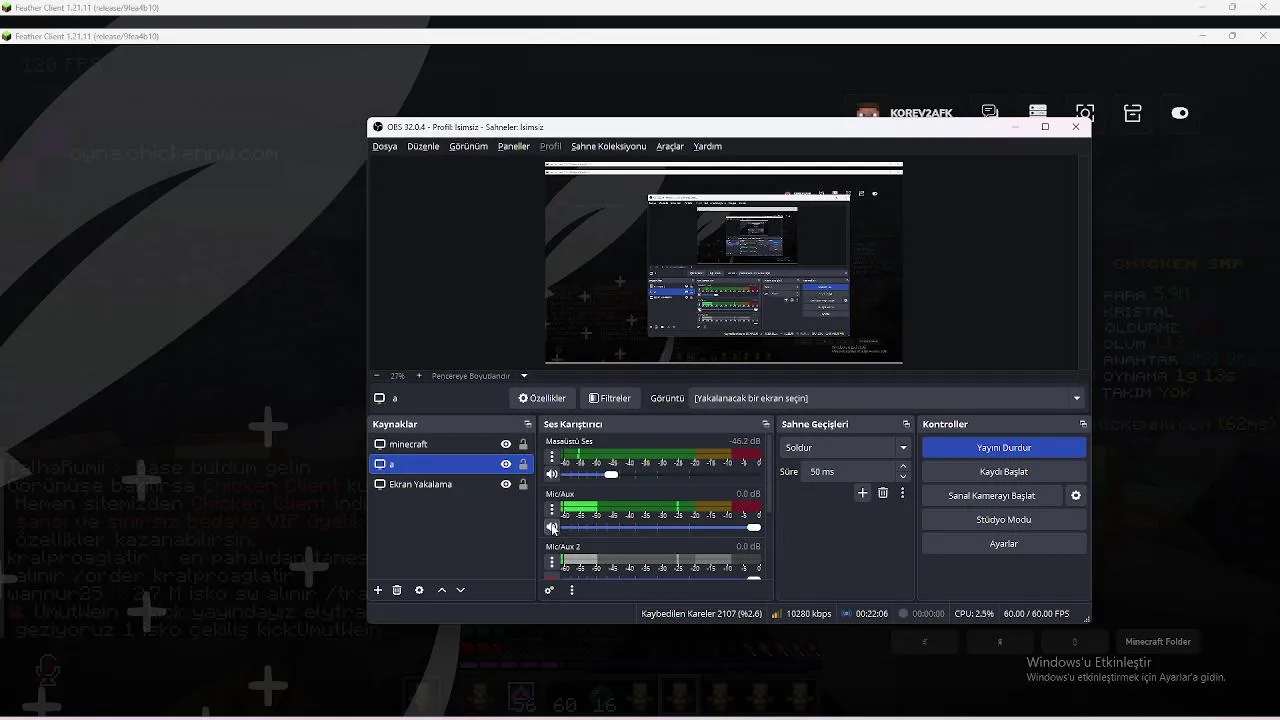Screen dimensions: 1280x720
Task: Zoom in preview with plus icon
Action: (x=419, y=376)
